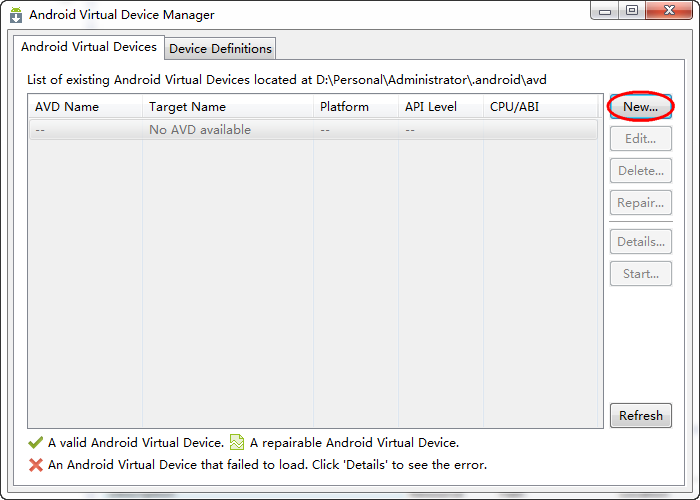Click the Start... button
Image resolution: width=700 pixels, height=500 pixels.
640,274
